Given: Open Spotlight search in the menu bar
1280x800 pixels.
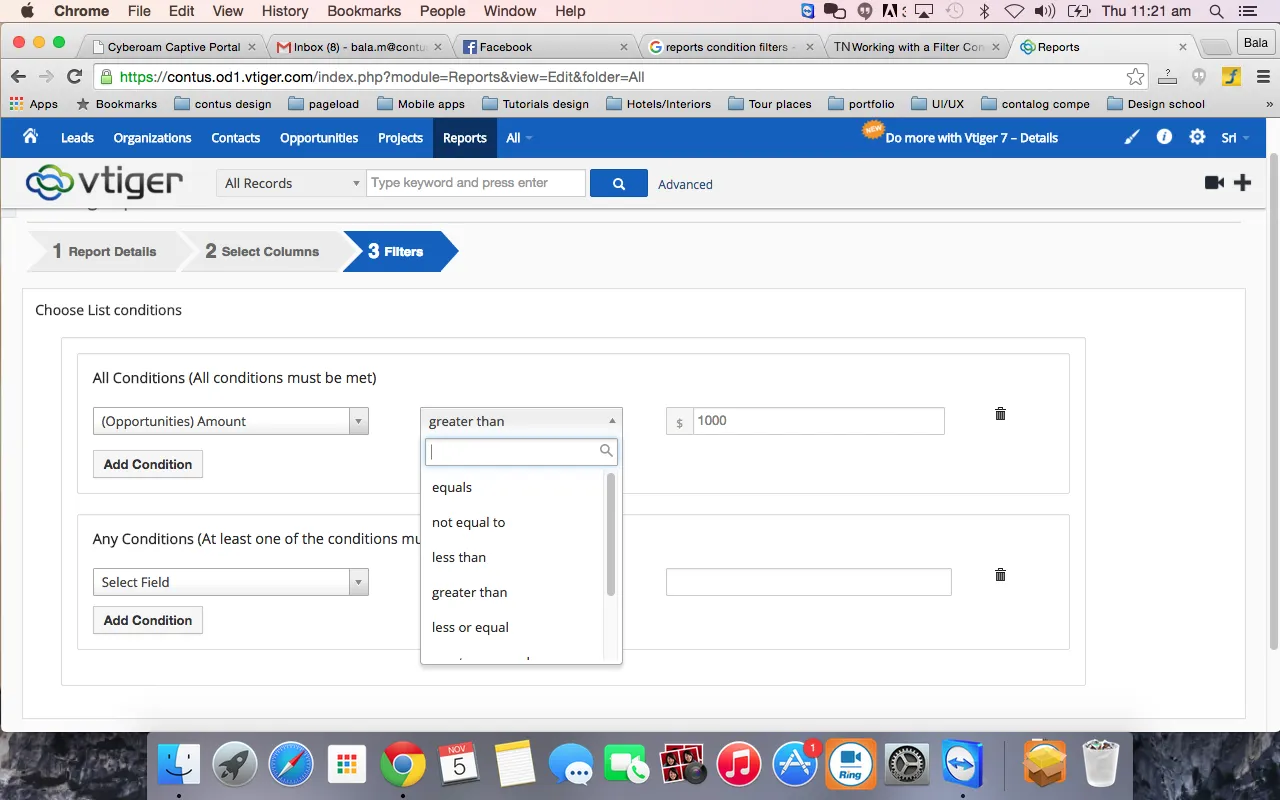Looking at the screenshot, I should point(1217,11).
